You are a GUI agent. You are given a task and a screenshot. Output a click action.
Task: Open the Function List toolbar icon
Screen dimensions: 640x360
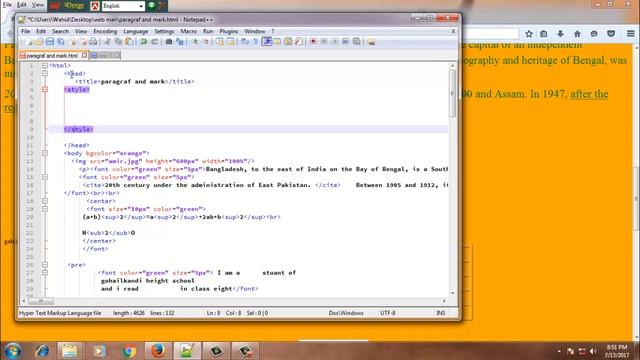[x=299, y=42]
